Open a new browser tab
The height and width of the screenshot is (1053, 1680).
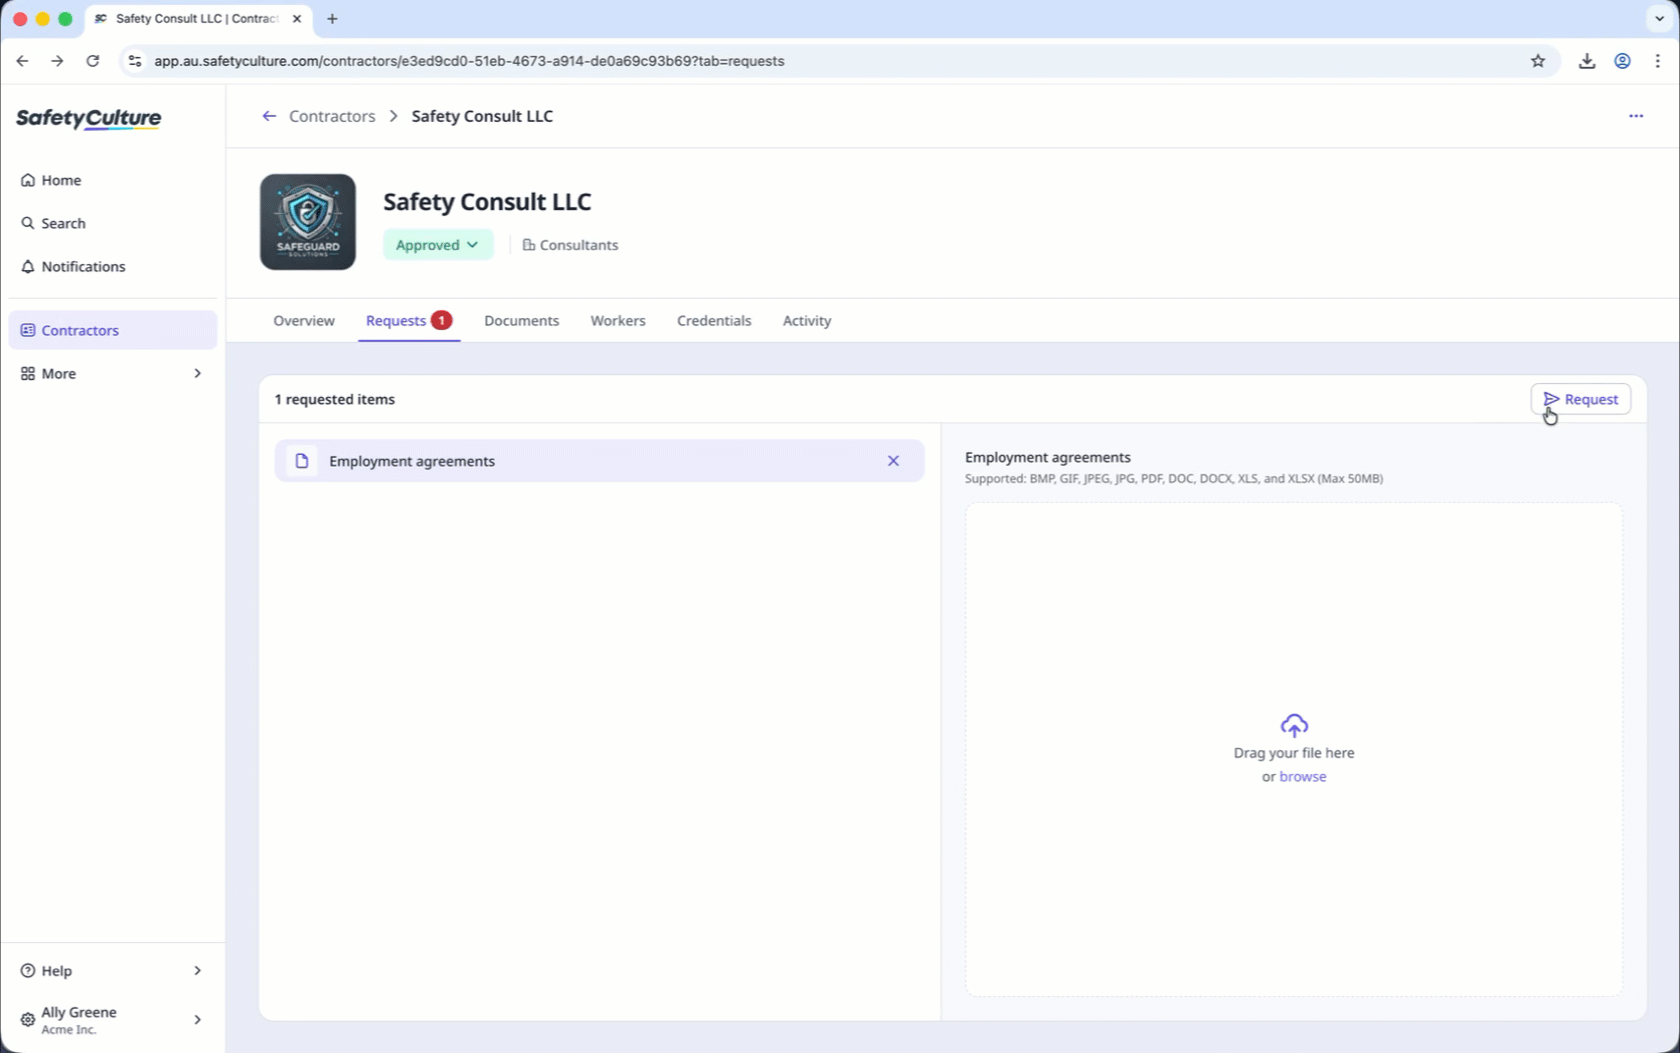coord(332,19)
